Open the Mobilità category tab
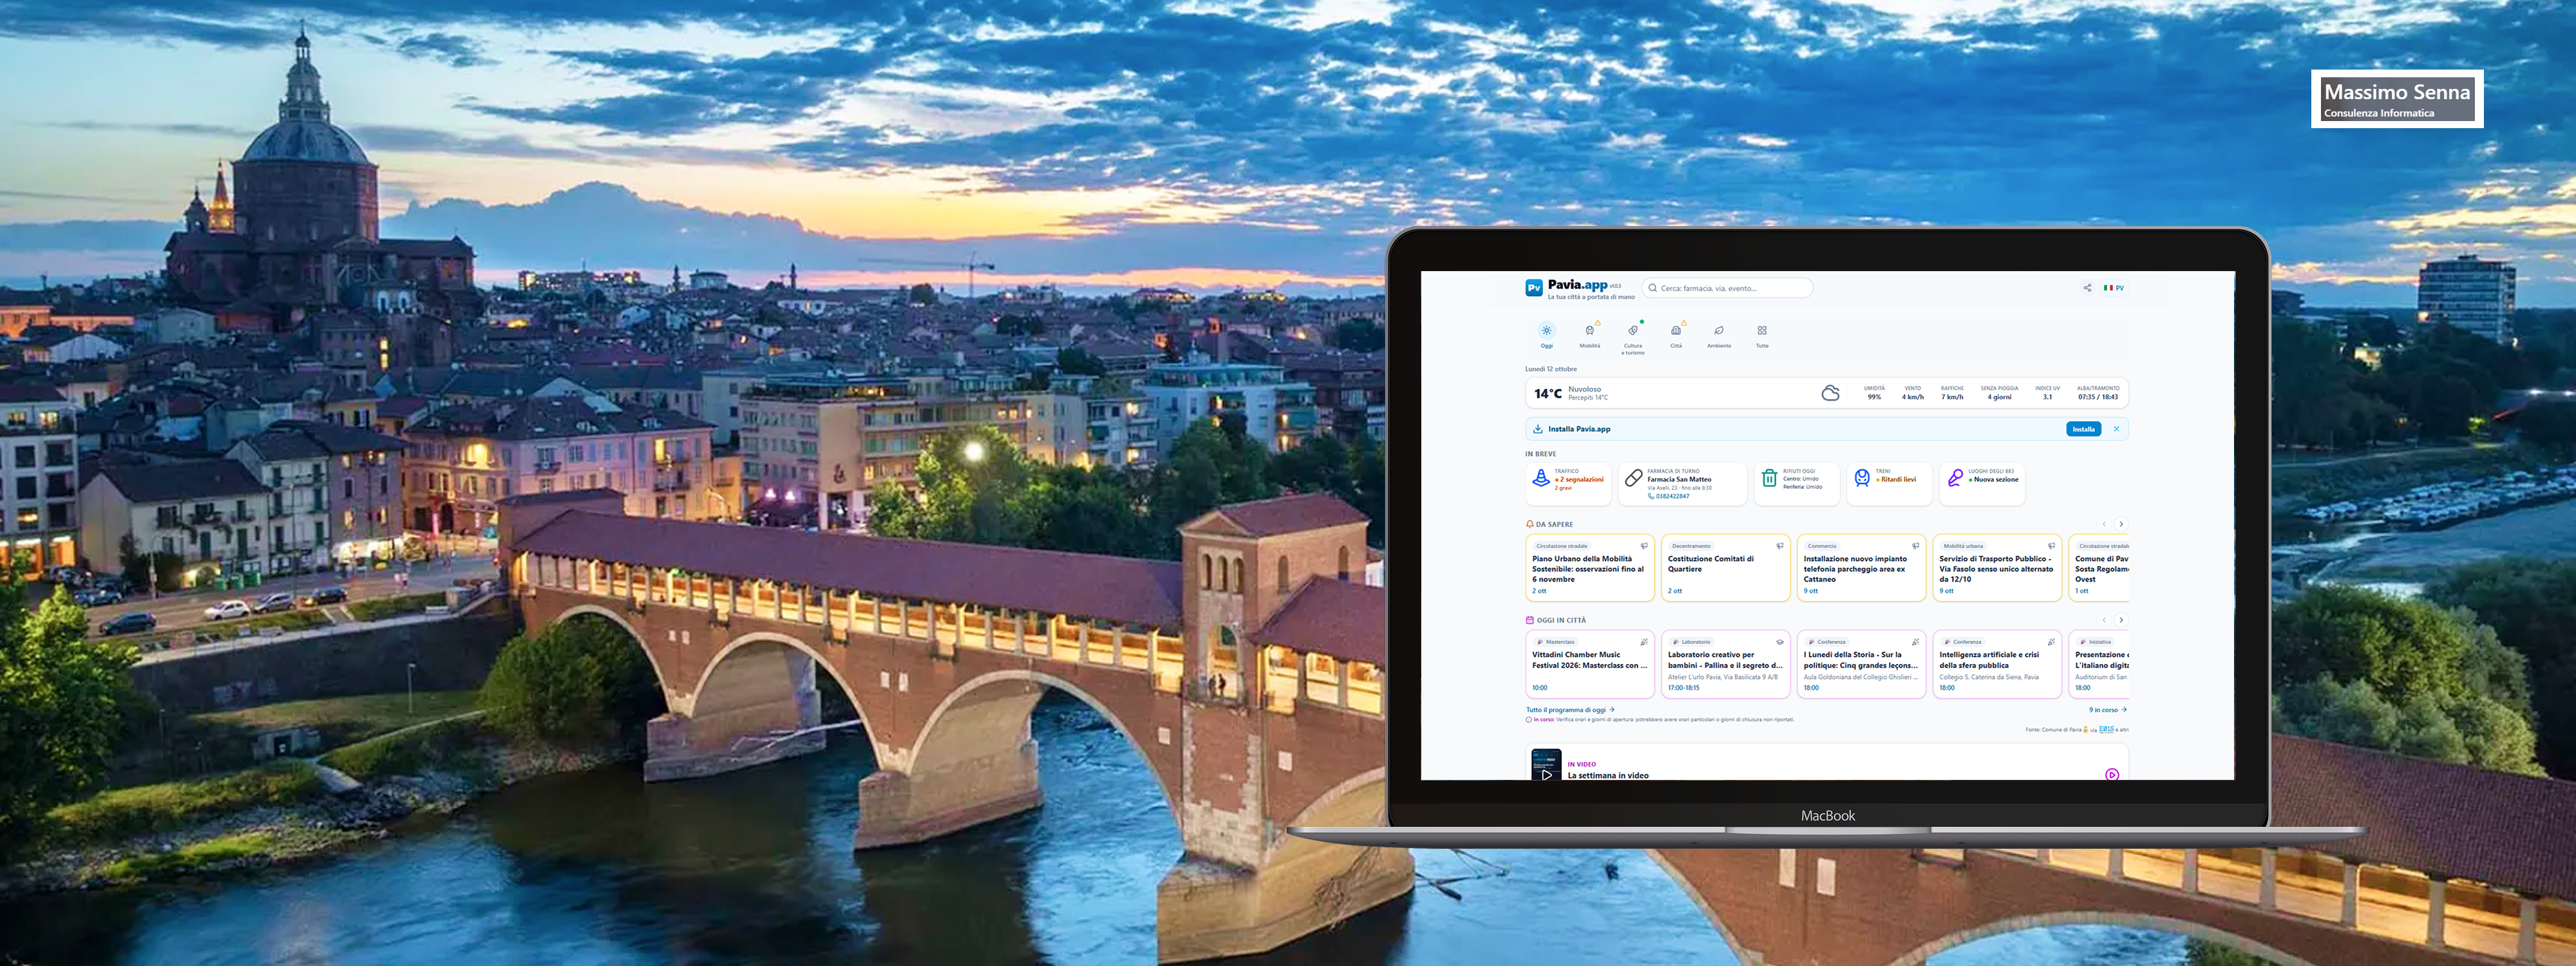 1589,336
